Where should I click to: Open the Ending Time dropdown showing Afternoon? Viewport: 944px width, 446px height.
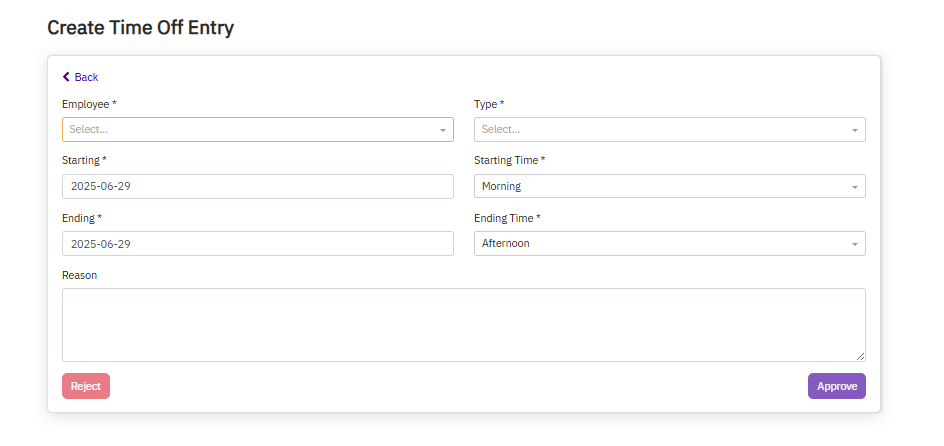tap(660, 243)
